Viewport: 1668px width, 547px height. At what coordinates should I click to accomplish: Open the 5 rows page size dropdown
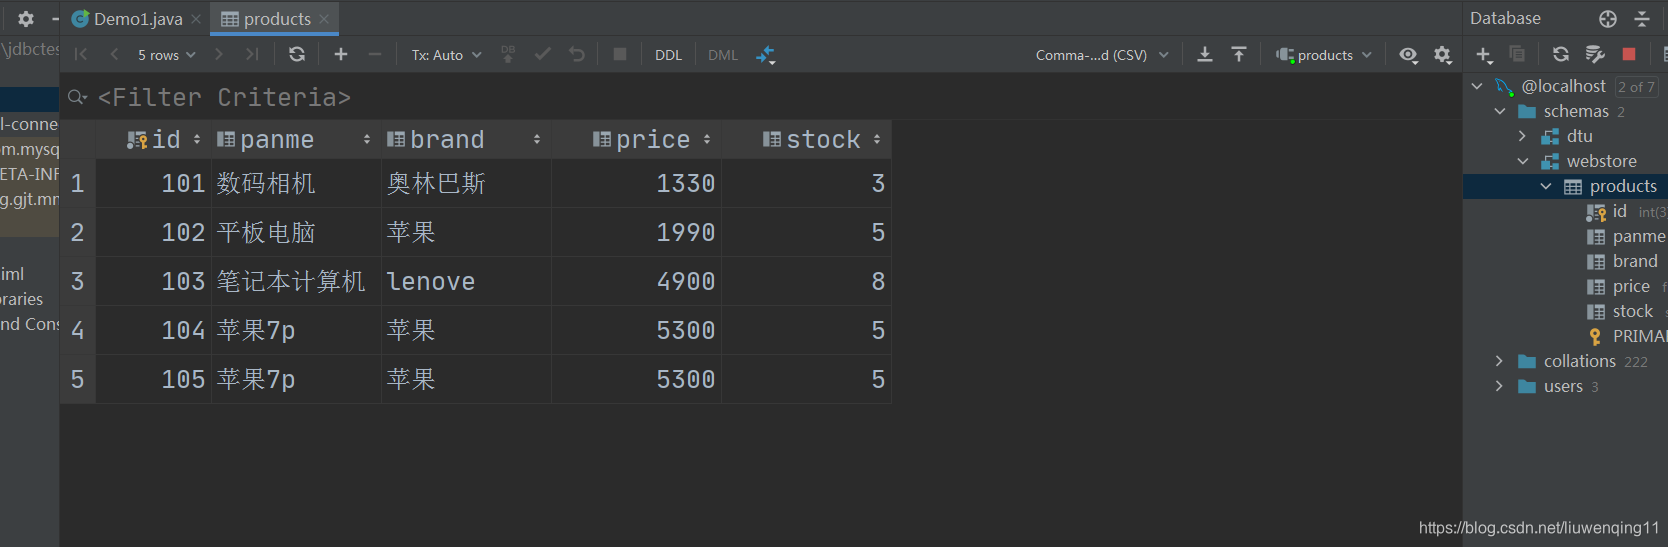click(x=166, y=55)
